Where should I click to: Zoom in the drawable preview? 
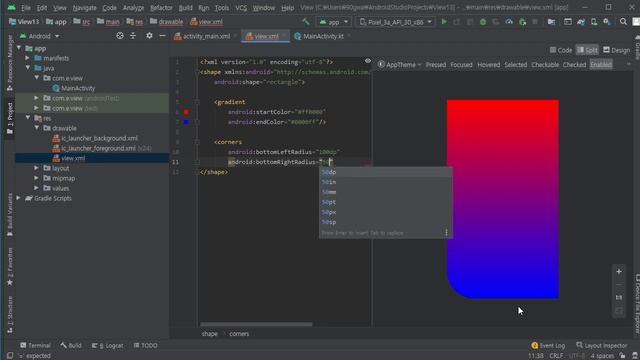pos(619,271)
